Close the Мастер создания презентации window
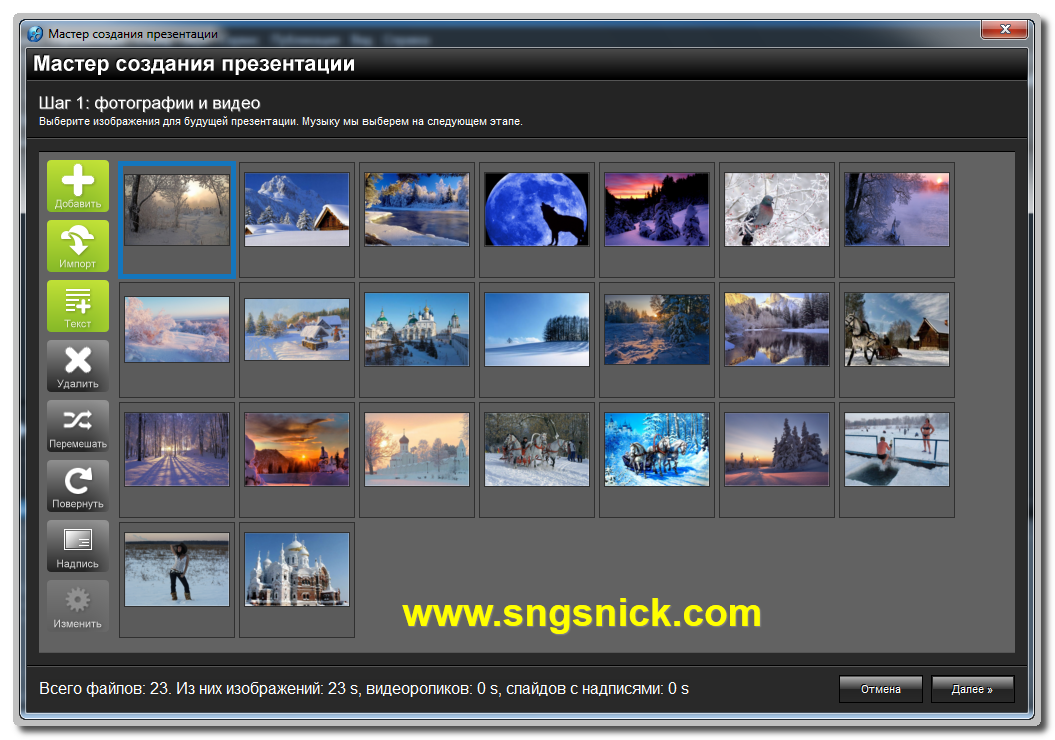 click(1005, 29)
